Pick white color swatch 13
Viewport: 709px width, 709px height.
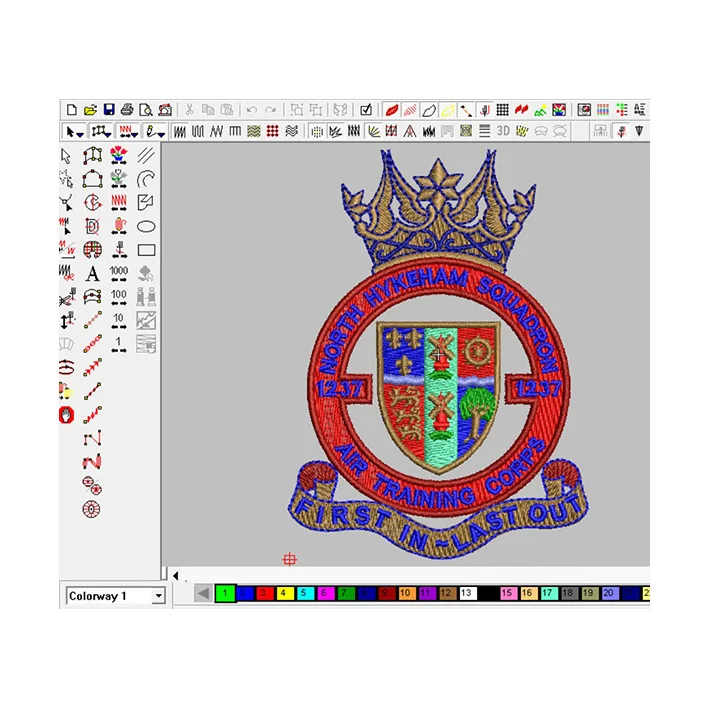tap(467, 593)
